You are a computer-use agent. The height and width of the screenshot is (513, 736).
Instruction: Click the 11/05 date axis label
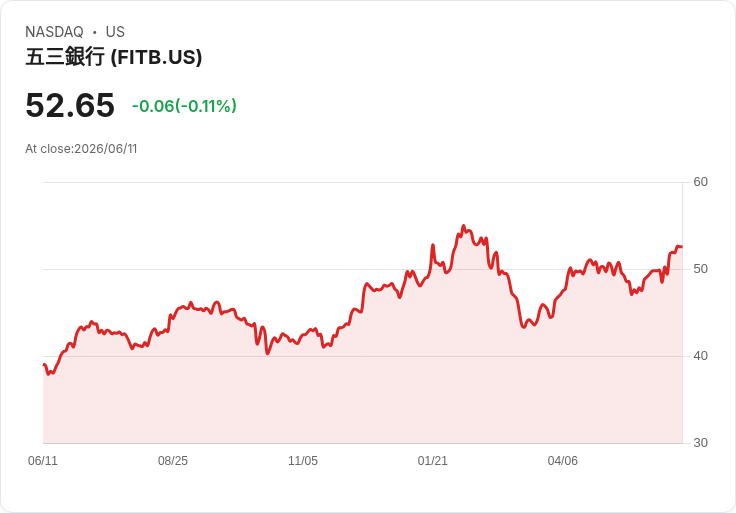point(303,460)
